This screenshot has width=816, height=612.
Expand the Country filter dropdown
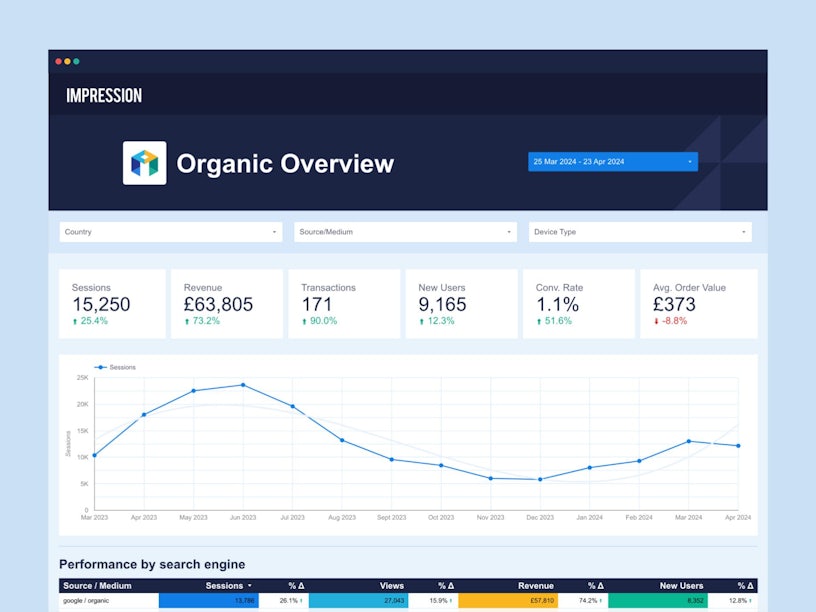170,232
